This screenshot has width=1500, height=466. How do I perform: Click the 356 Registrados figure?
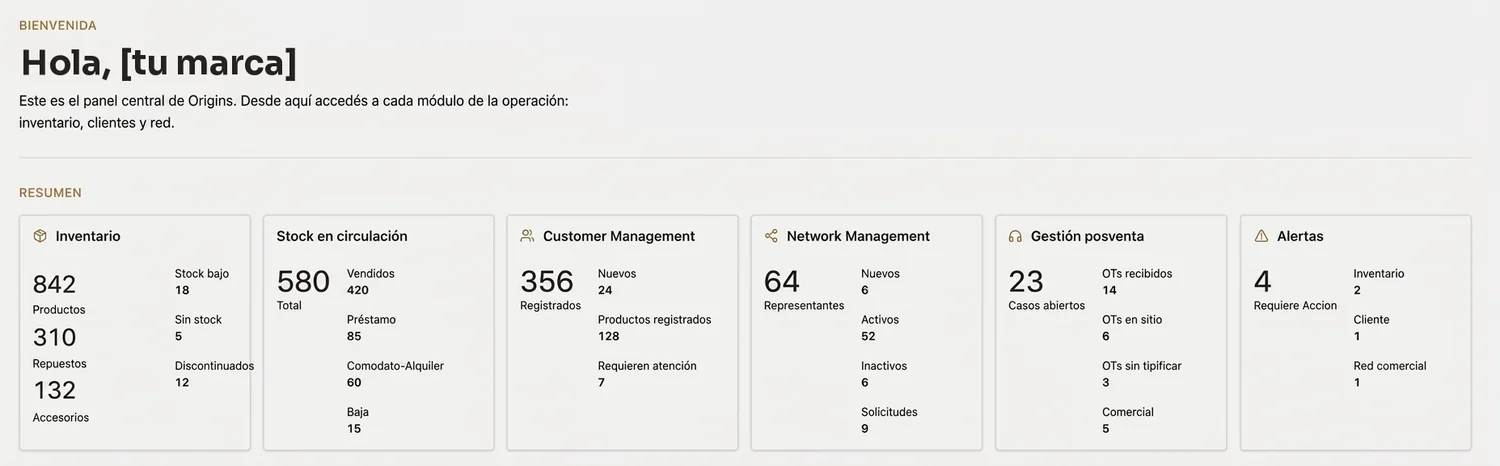(547, 282)
